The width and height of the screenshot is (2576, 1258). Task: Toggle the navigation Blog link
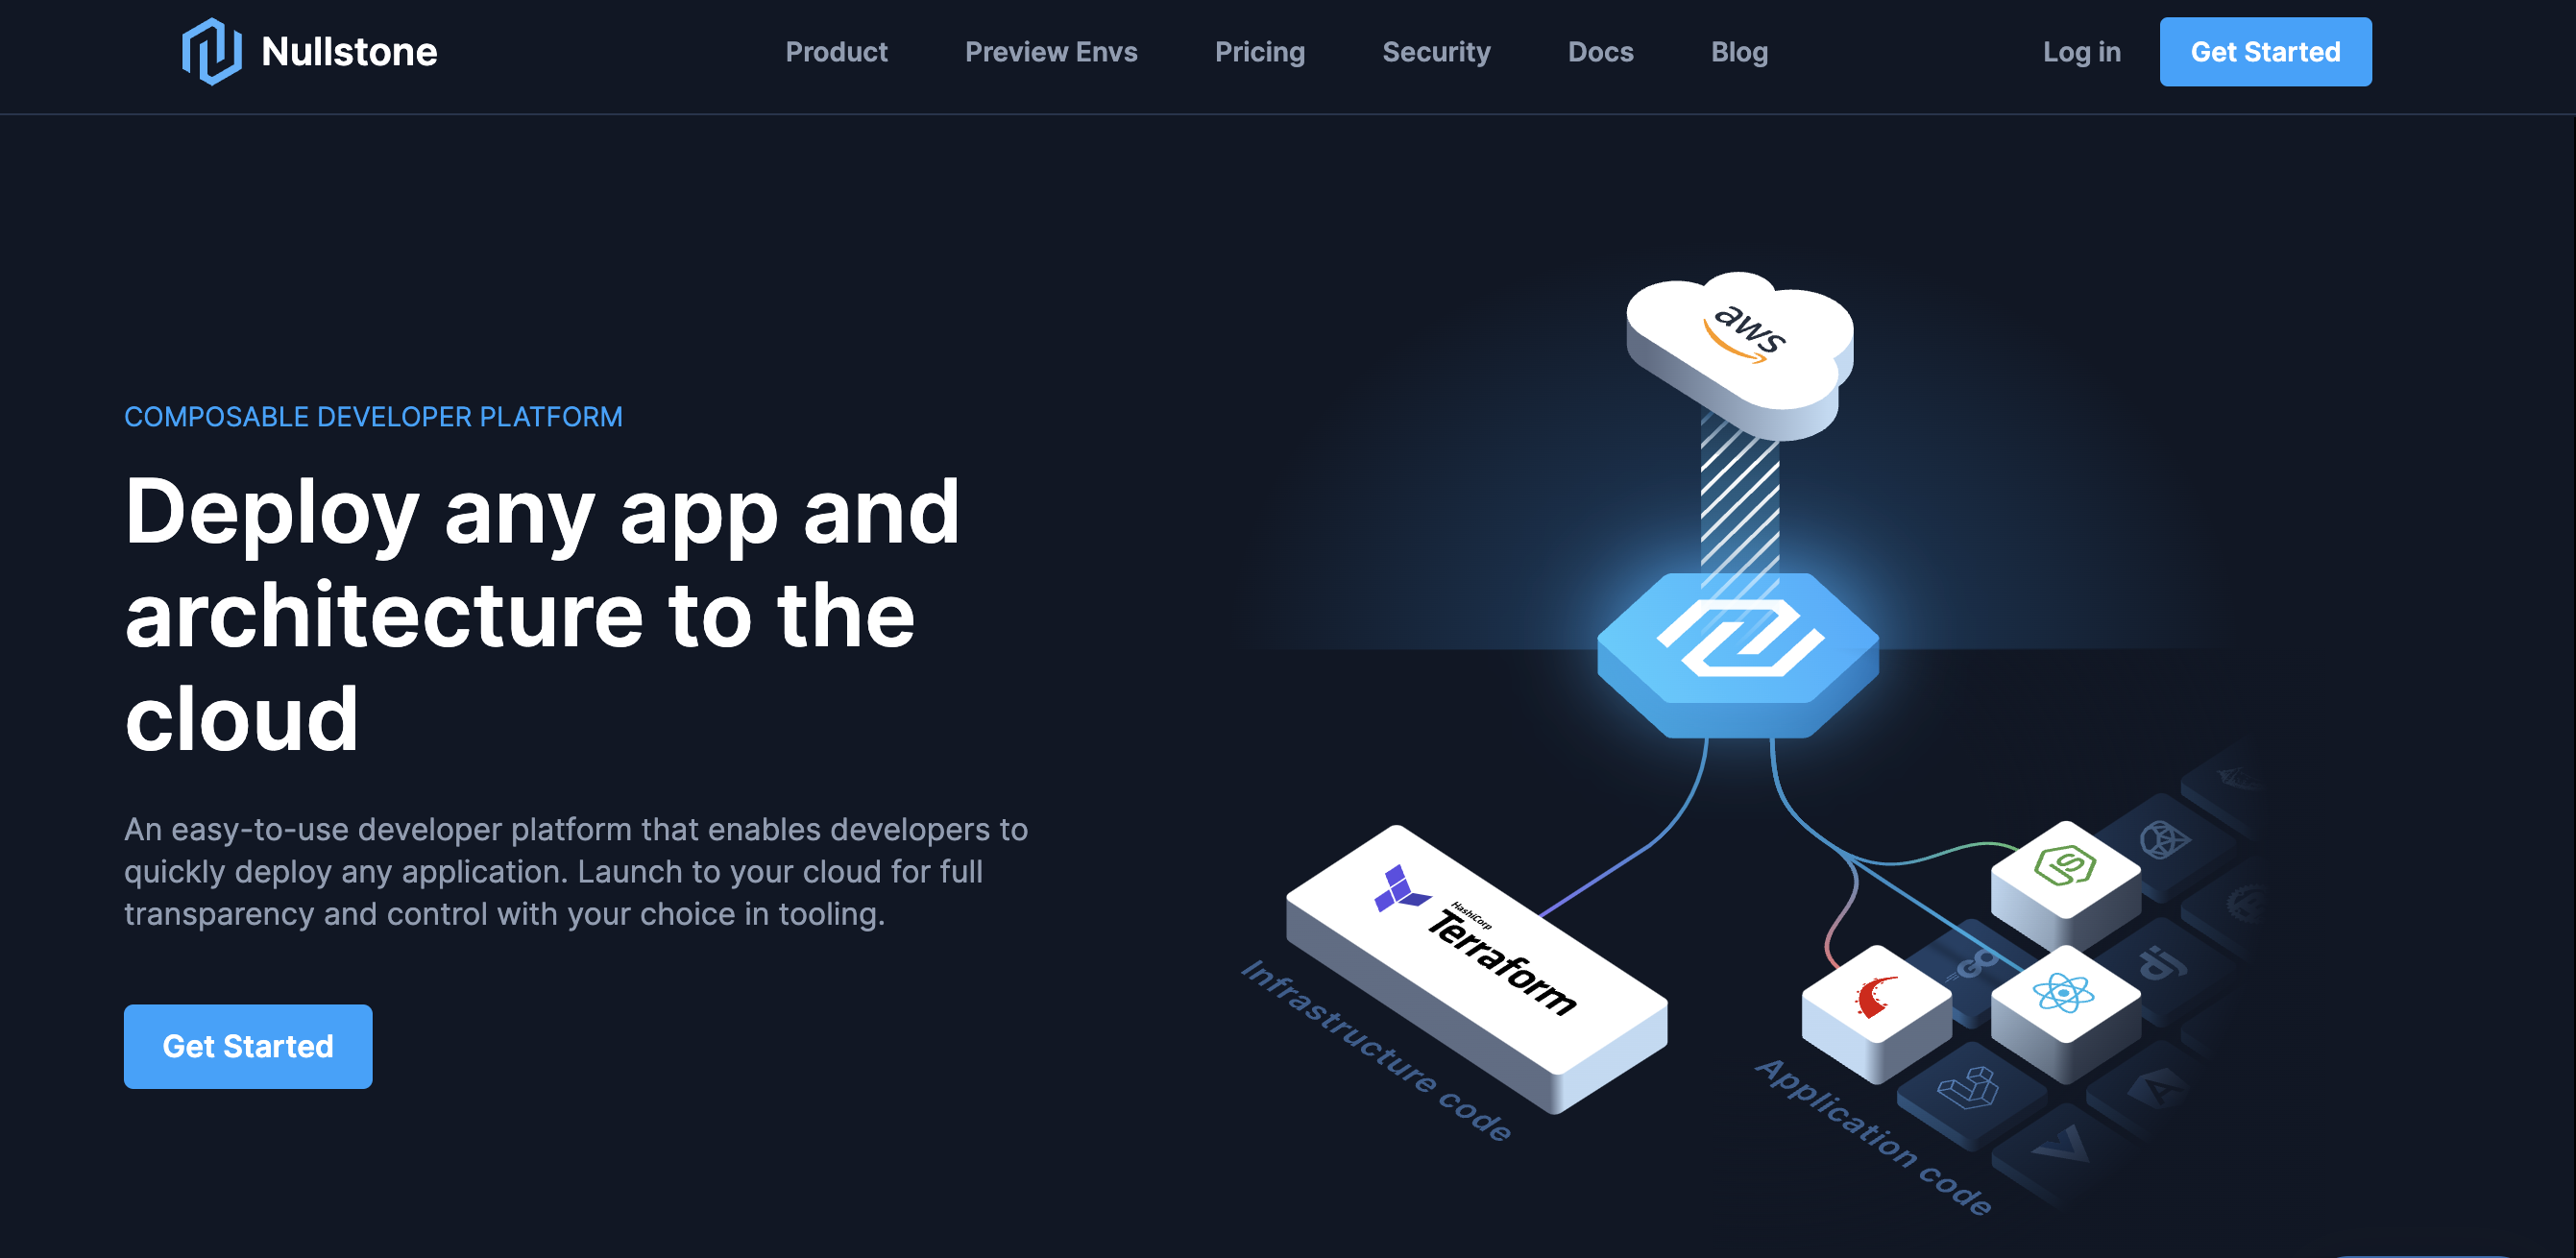tap(1737, 51)
